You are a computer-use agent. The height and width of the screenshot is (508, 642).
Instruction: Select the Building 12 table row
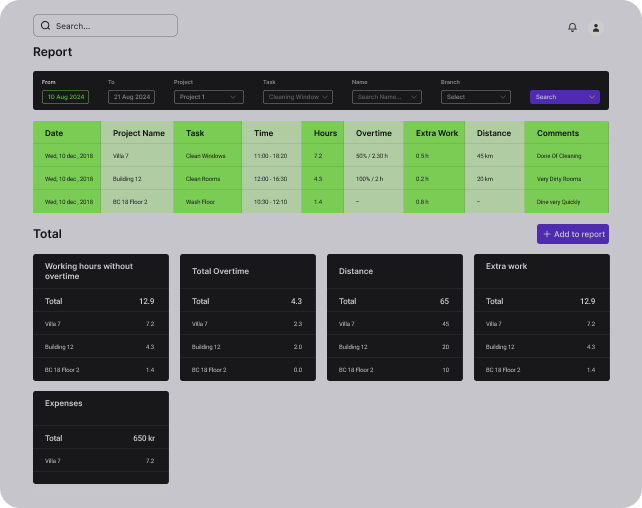(320, 179)
